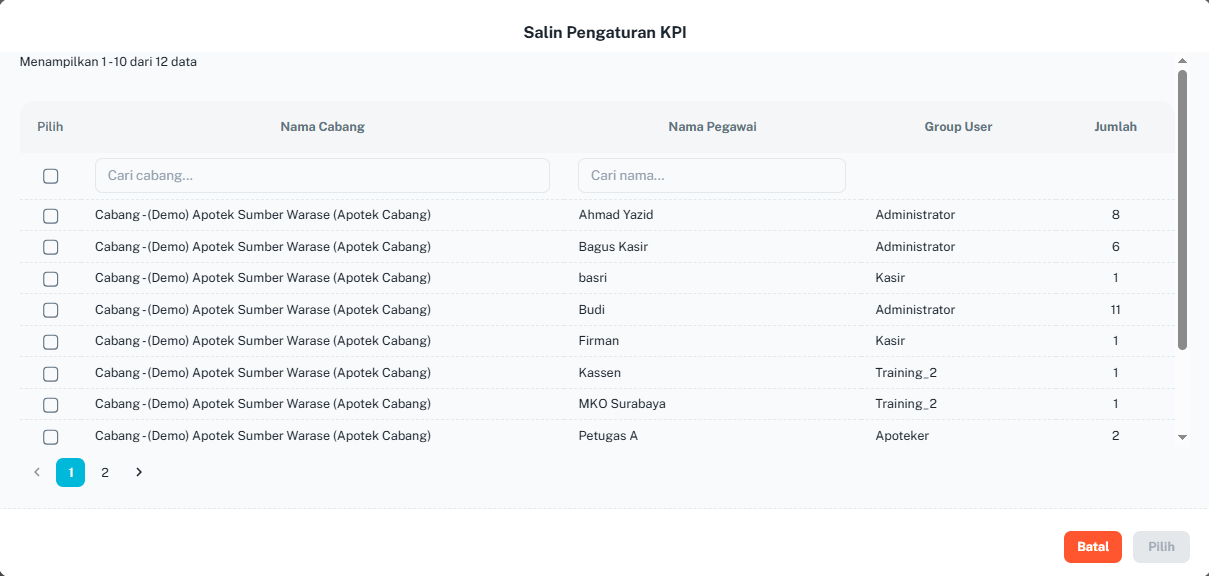Check the box next to Firman
Screen dimensions: 1209x576
[x=51, y=341]
